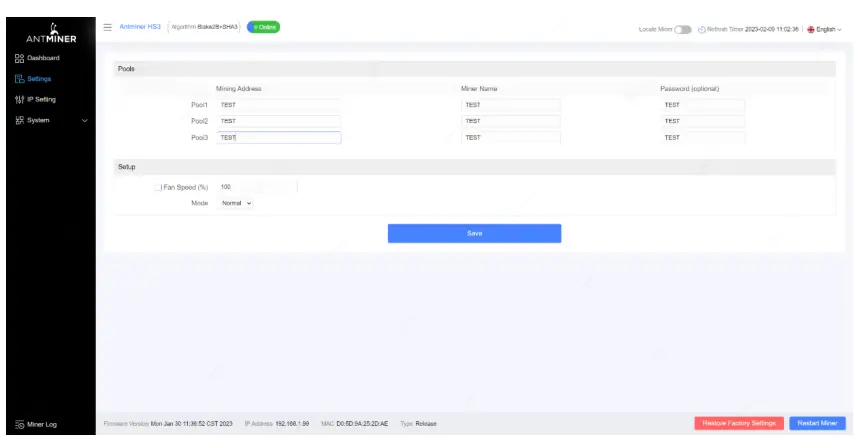Click the Mining Address column header

(239, 88)
